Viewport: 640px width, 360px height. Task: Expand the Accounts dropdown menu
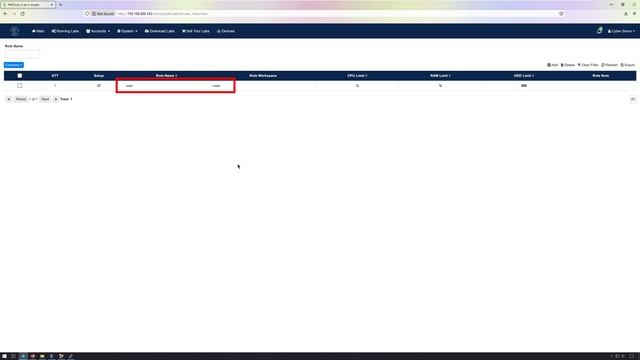pyautogui.click(x=98, y=31)
